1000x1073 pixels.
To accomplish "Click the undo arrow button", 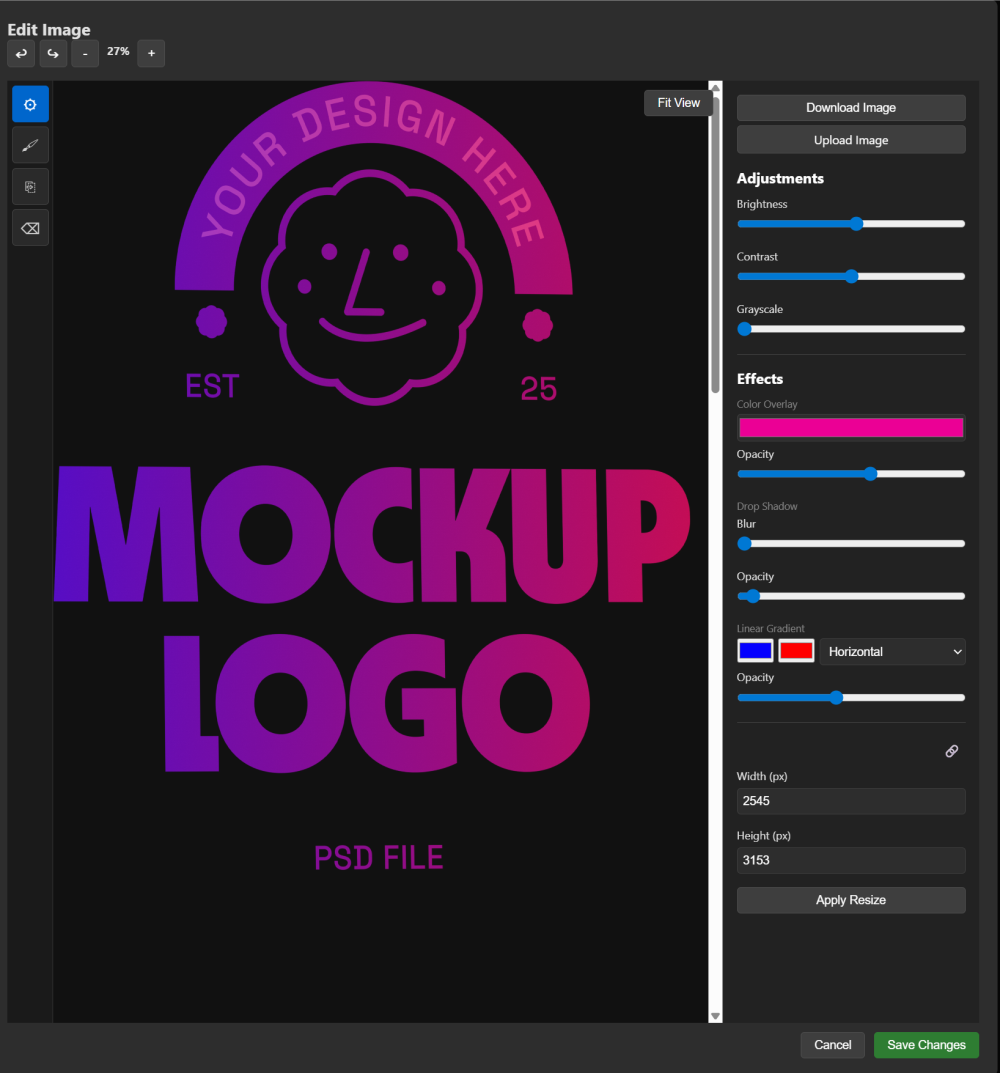I will 21,53.
